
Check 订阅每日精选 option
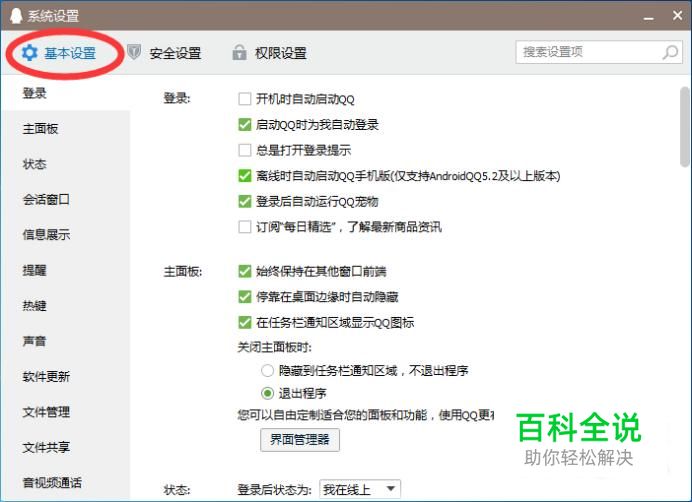(244, 227)
